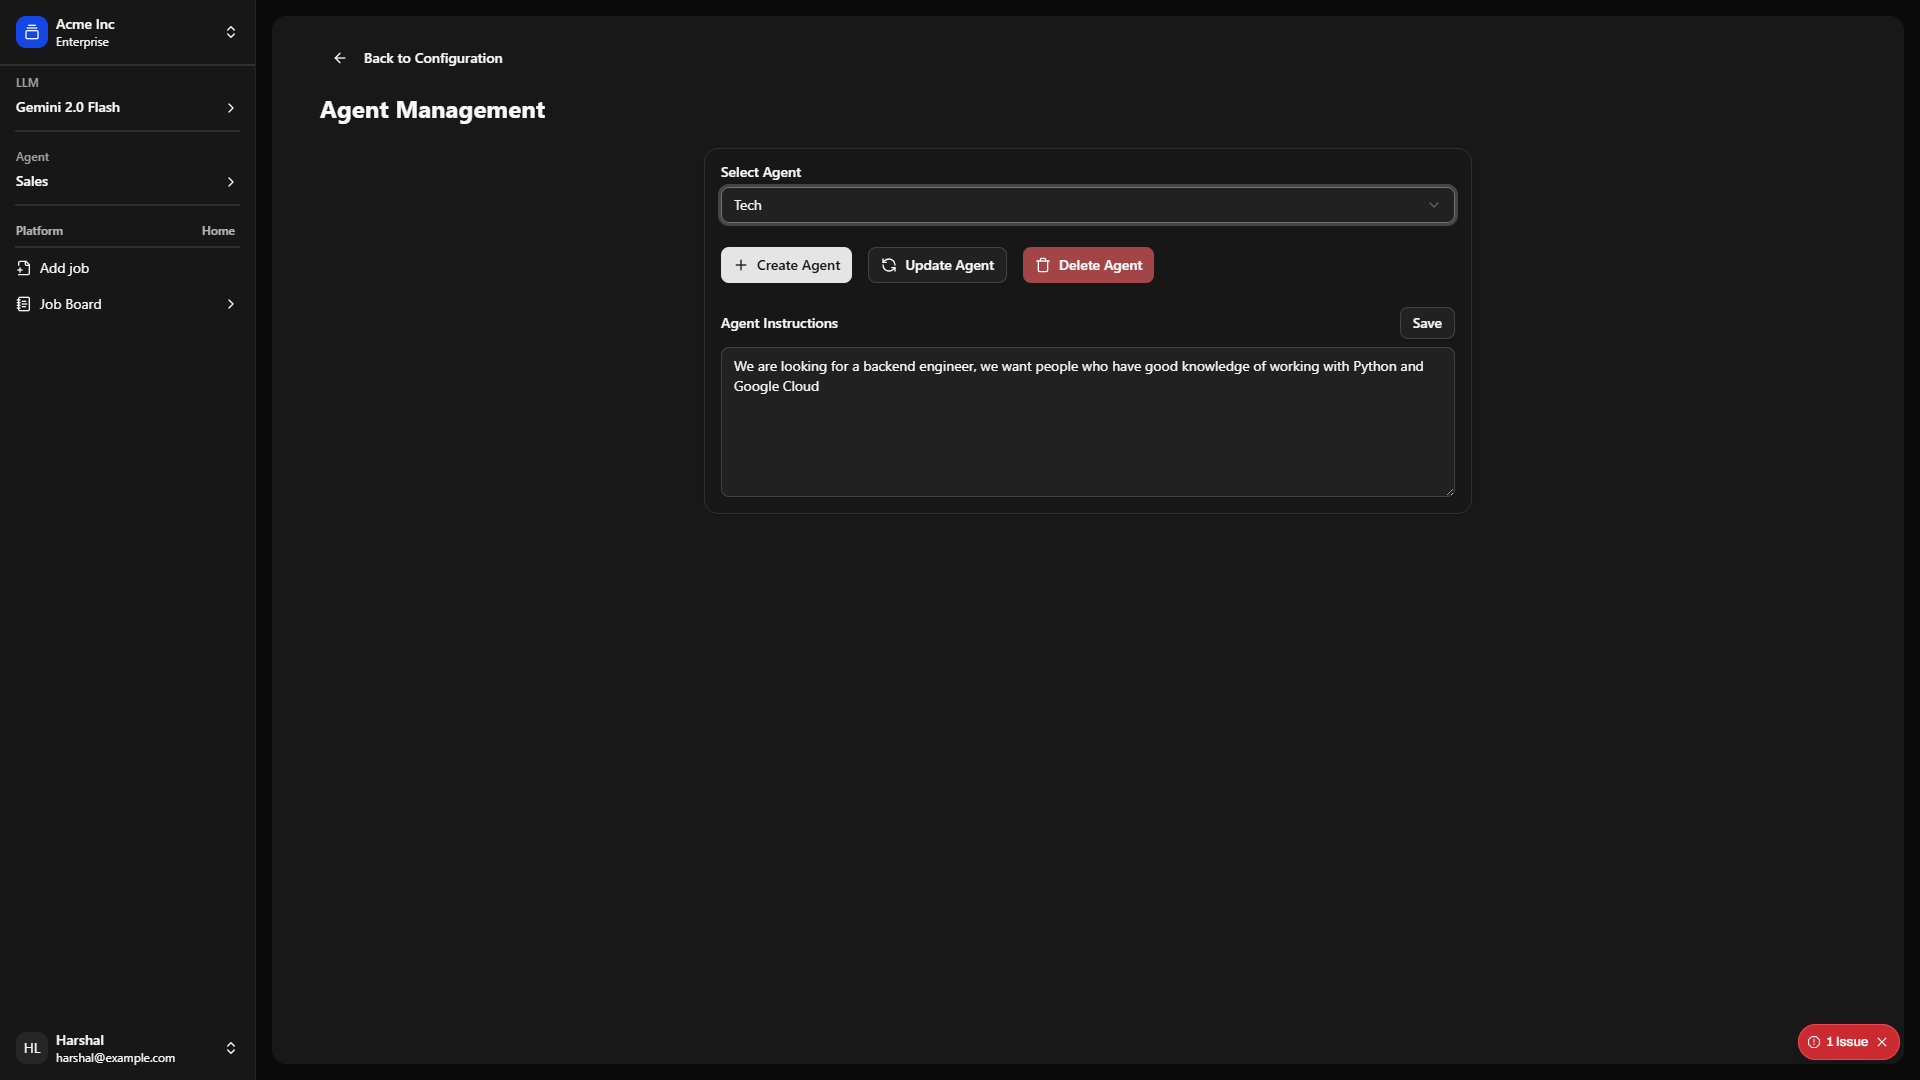1920x1080 pixels.
Task: Open the Add job menu item
Action: [65, 268]
